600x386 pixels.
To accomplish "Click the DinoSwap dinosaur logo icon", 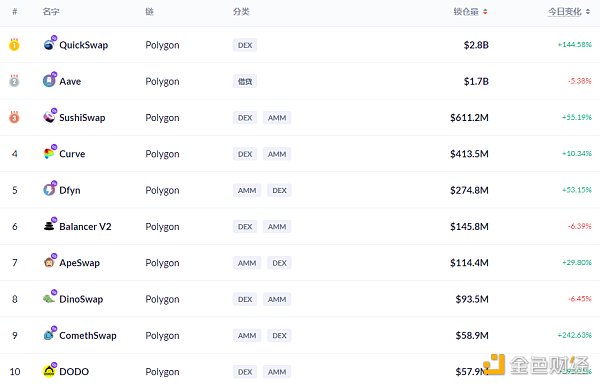I will [x=49, y=299].
